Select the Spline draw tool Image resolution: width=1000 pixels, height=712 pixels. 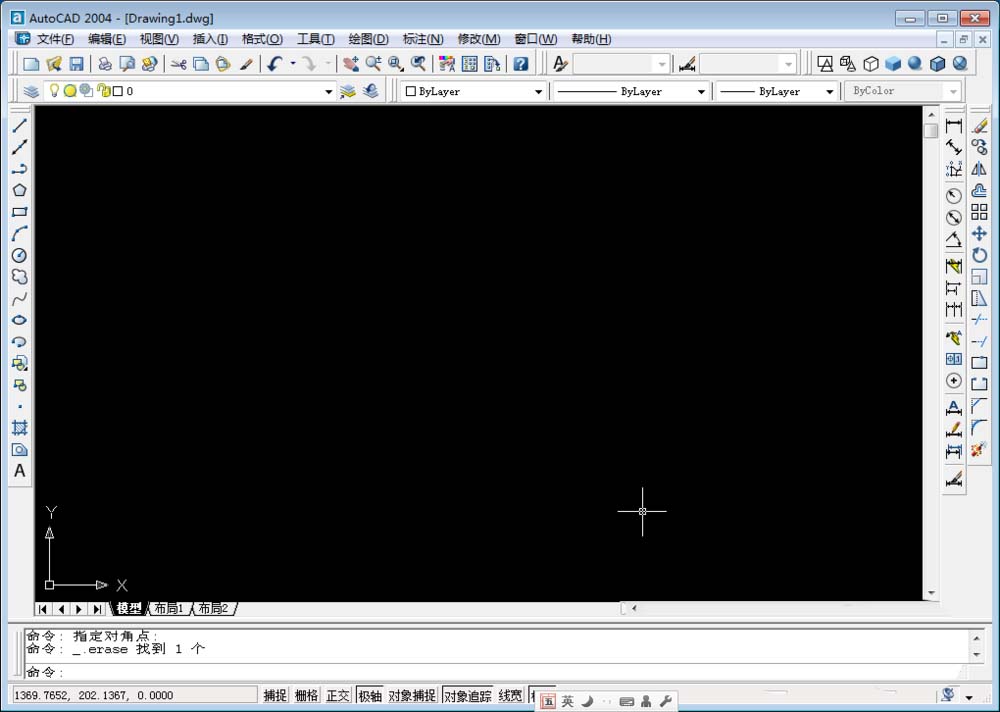(x=20, y=299)
